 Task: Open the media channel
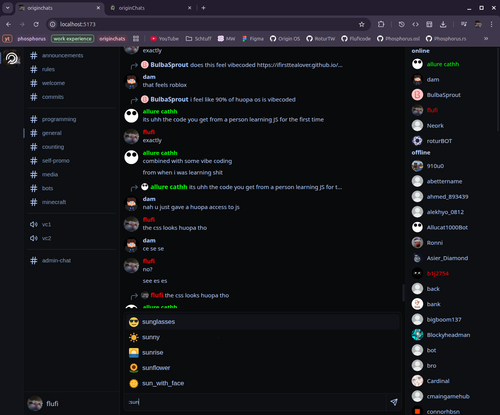click(x=71, y=174)
